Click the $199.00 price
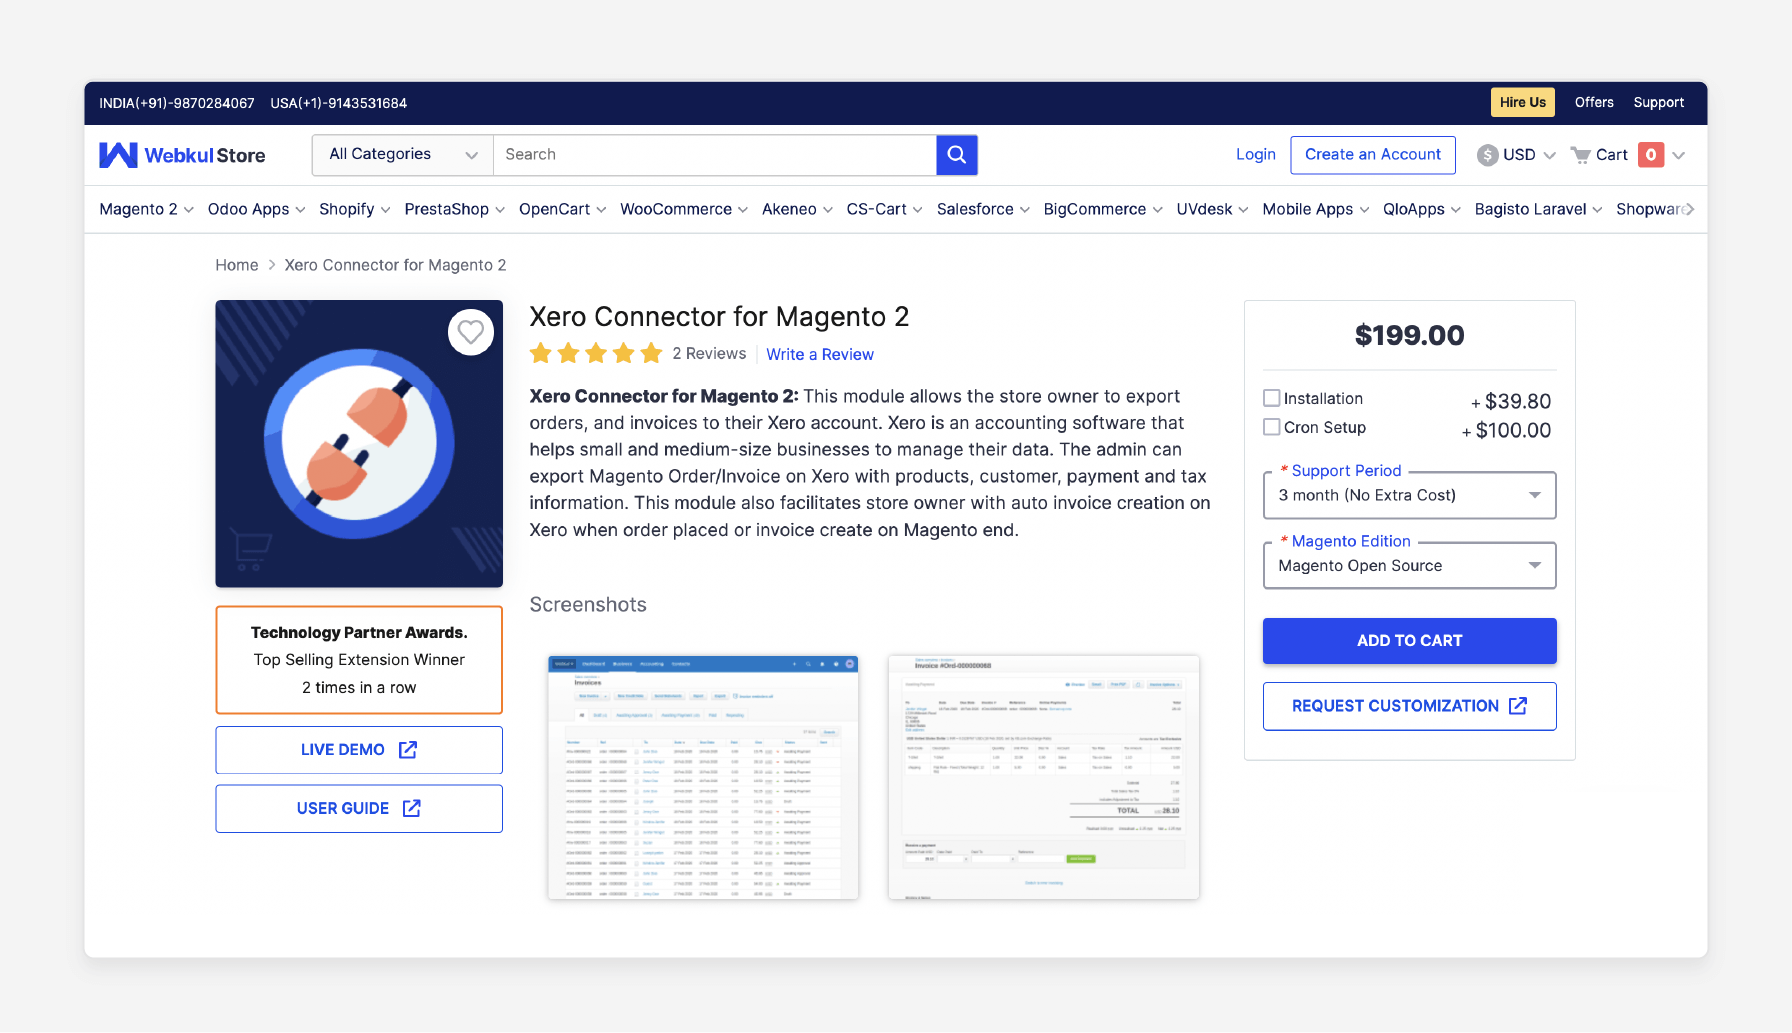The image size is (1792, 1033). (1410, 335)
